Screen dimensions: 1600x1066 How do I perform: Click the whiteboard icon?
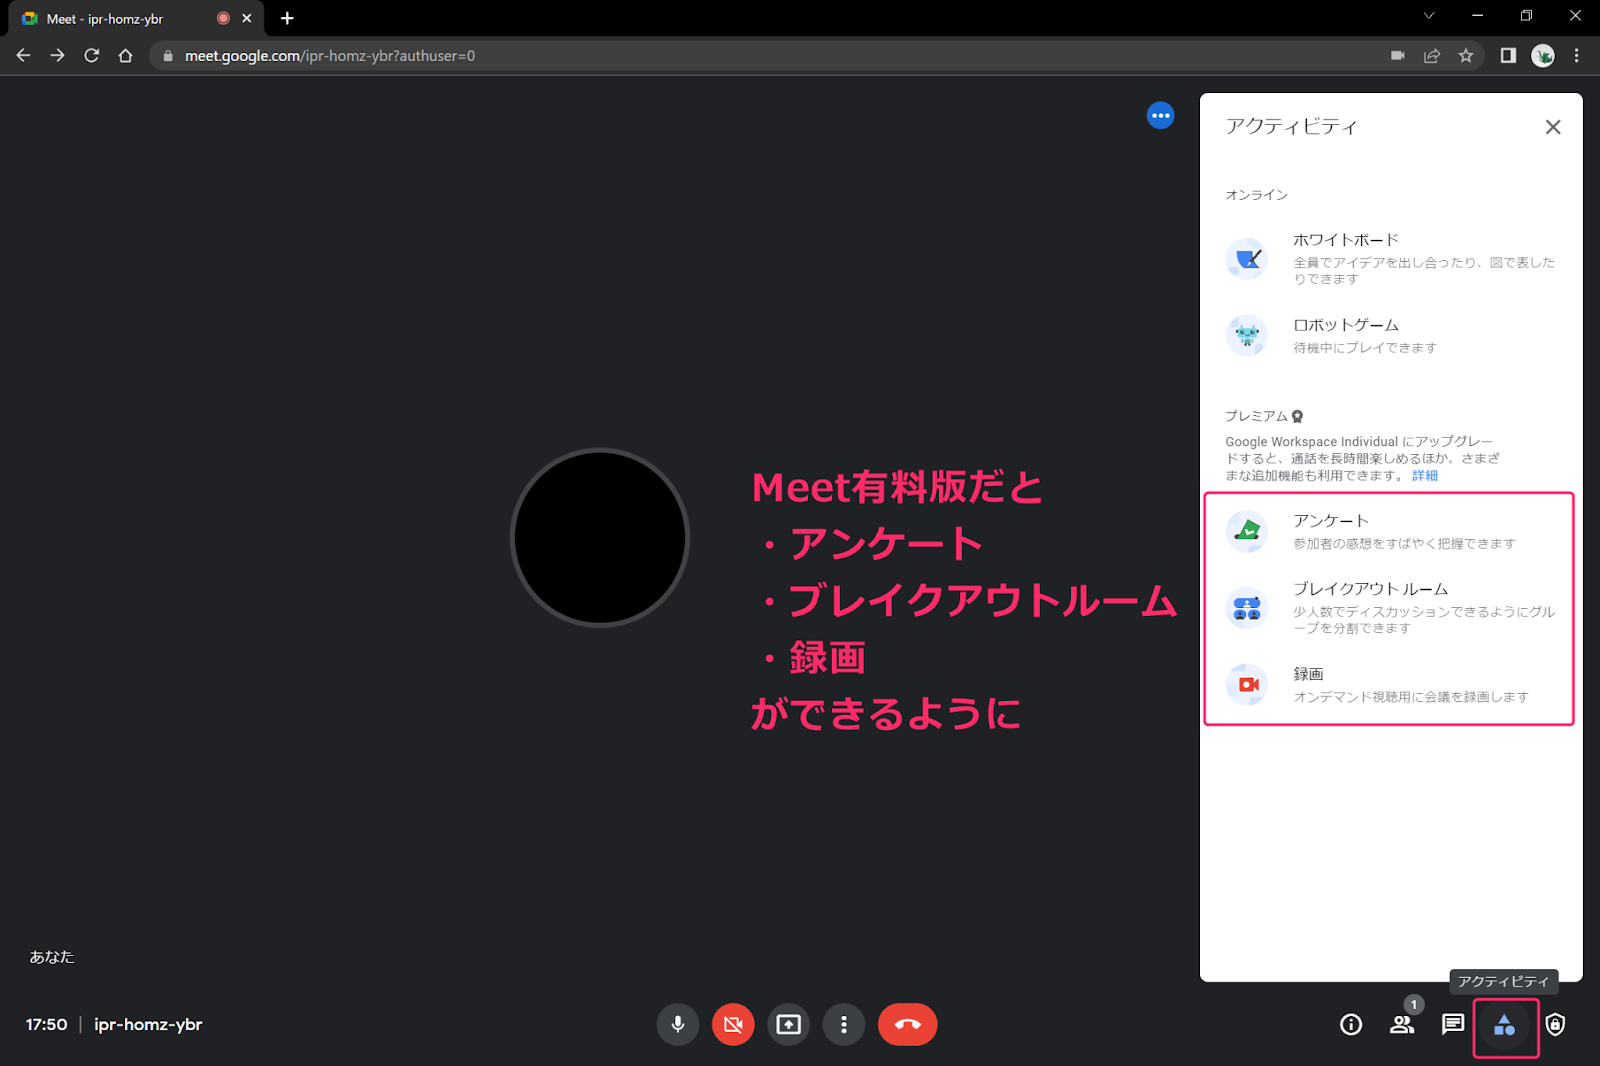1247,259
